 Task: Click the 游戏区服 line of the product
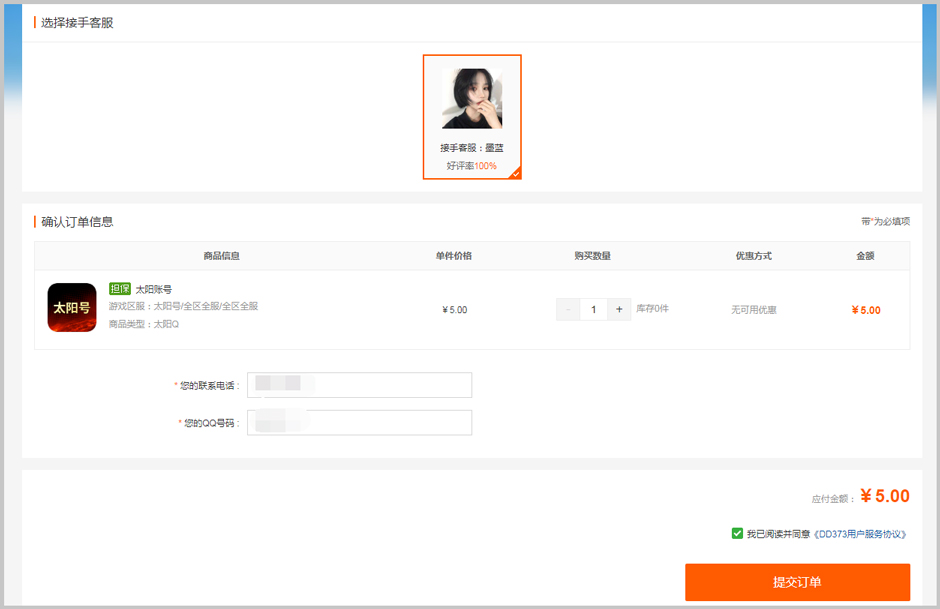[183, 306]
